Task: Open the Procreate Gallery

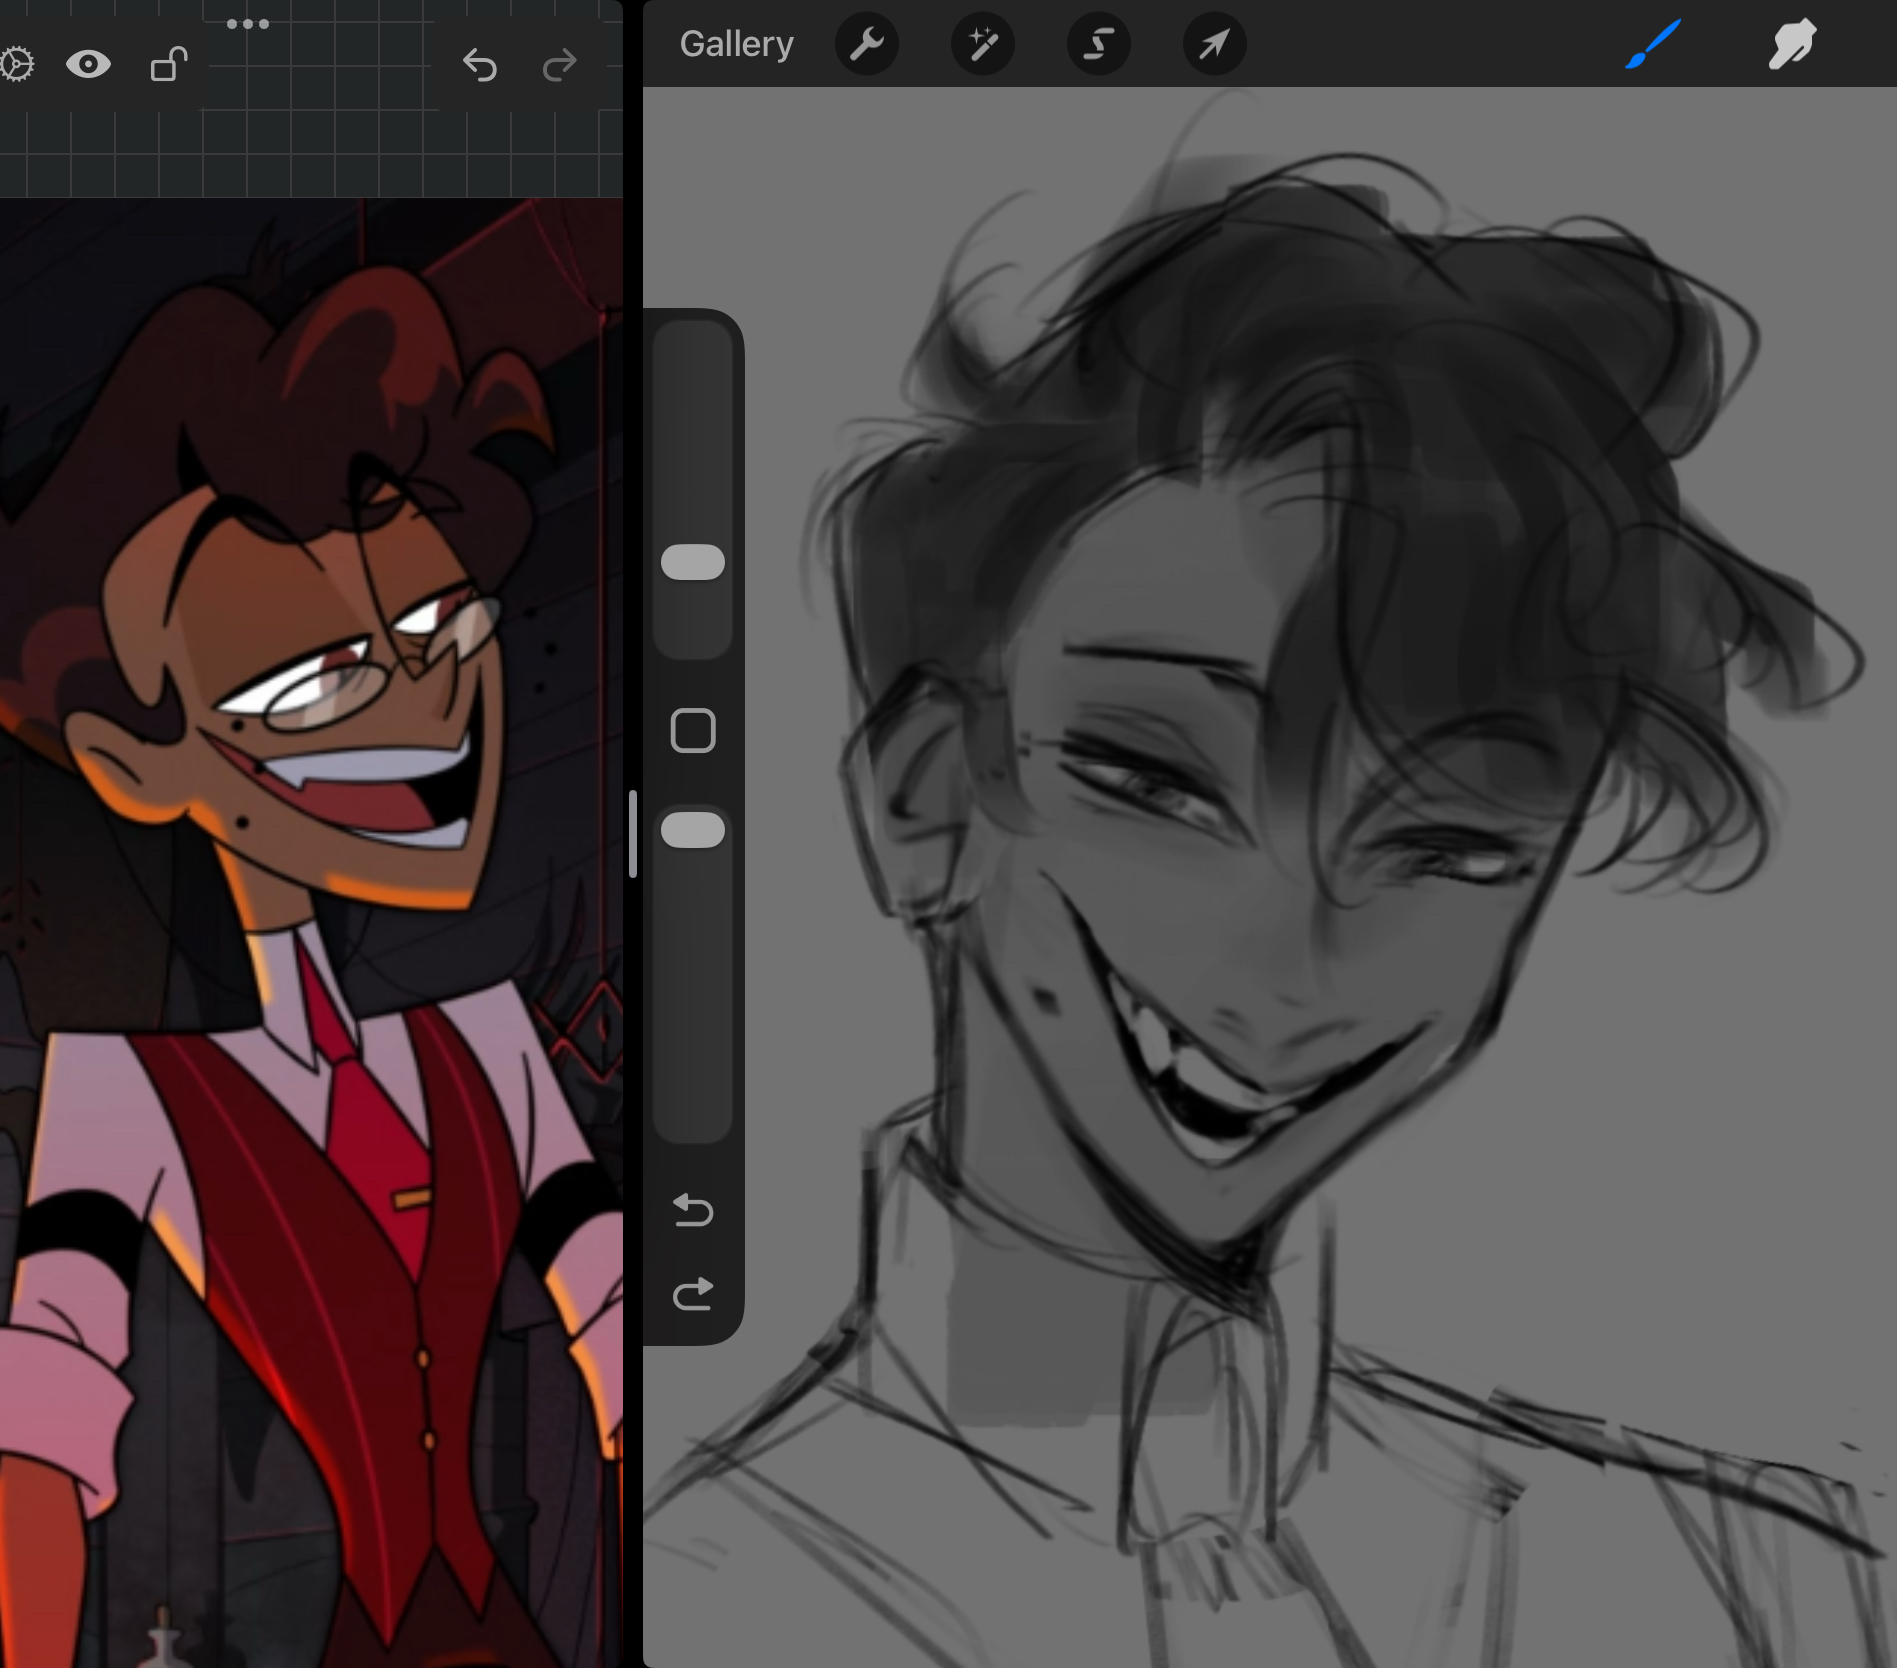Action: click(736, 44)
